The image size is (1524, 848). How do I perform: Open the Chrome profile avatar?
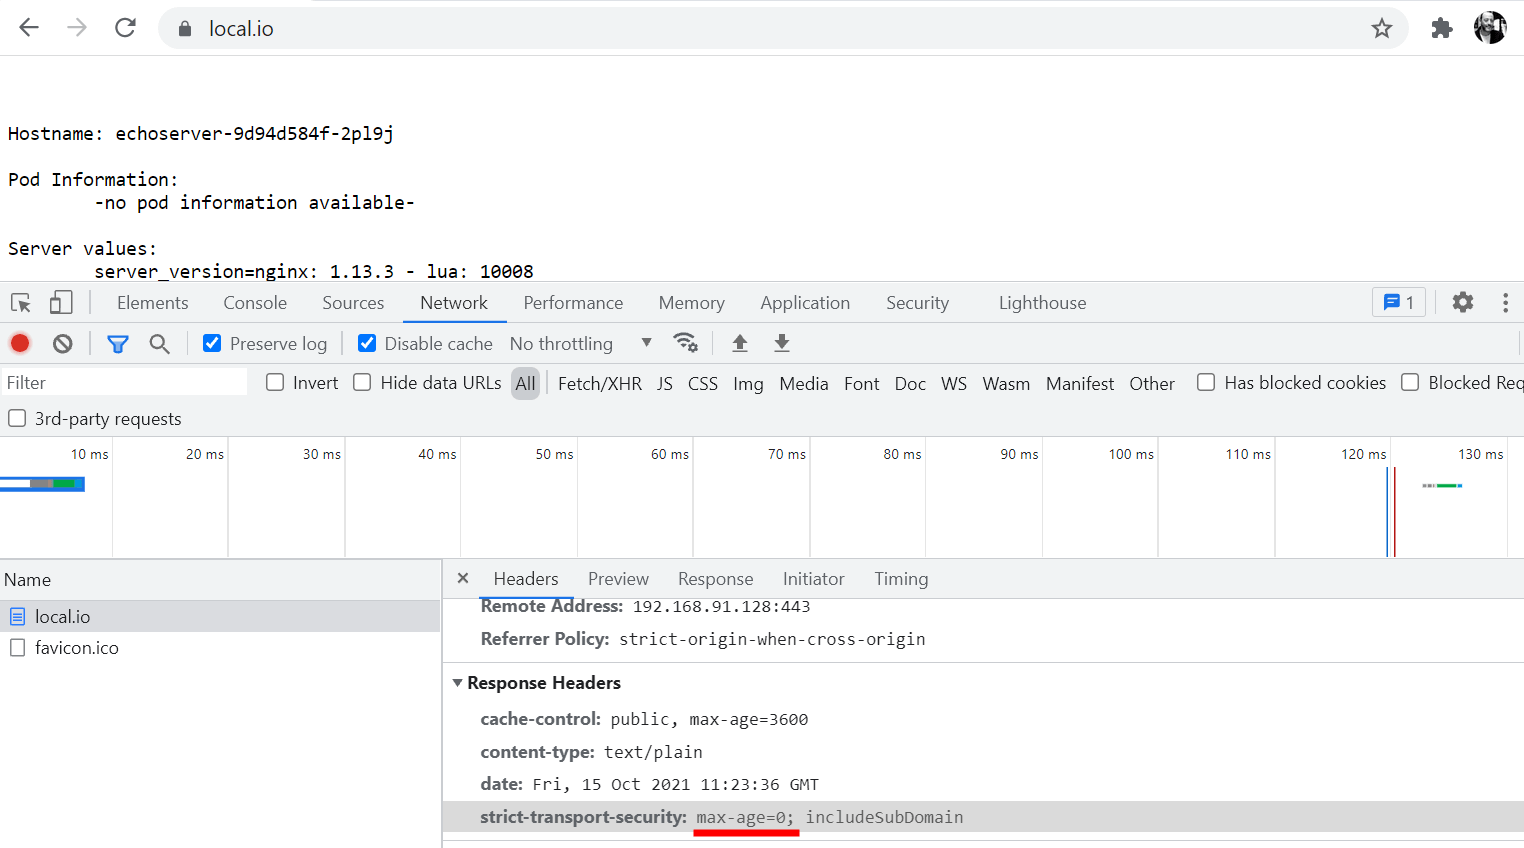coord(1490,28)
